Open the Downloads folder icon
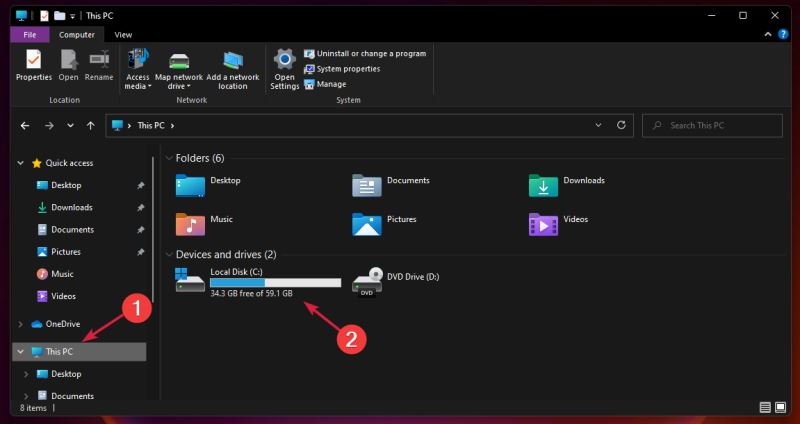This screenshot has height=424, width=800. pos(543,185)
